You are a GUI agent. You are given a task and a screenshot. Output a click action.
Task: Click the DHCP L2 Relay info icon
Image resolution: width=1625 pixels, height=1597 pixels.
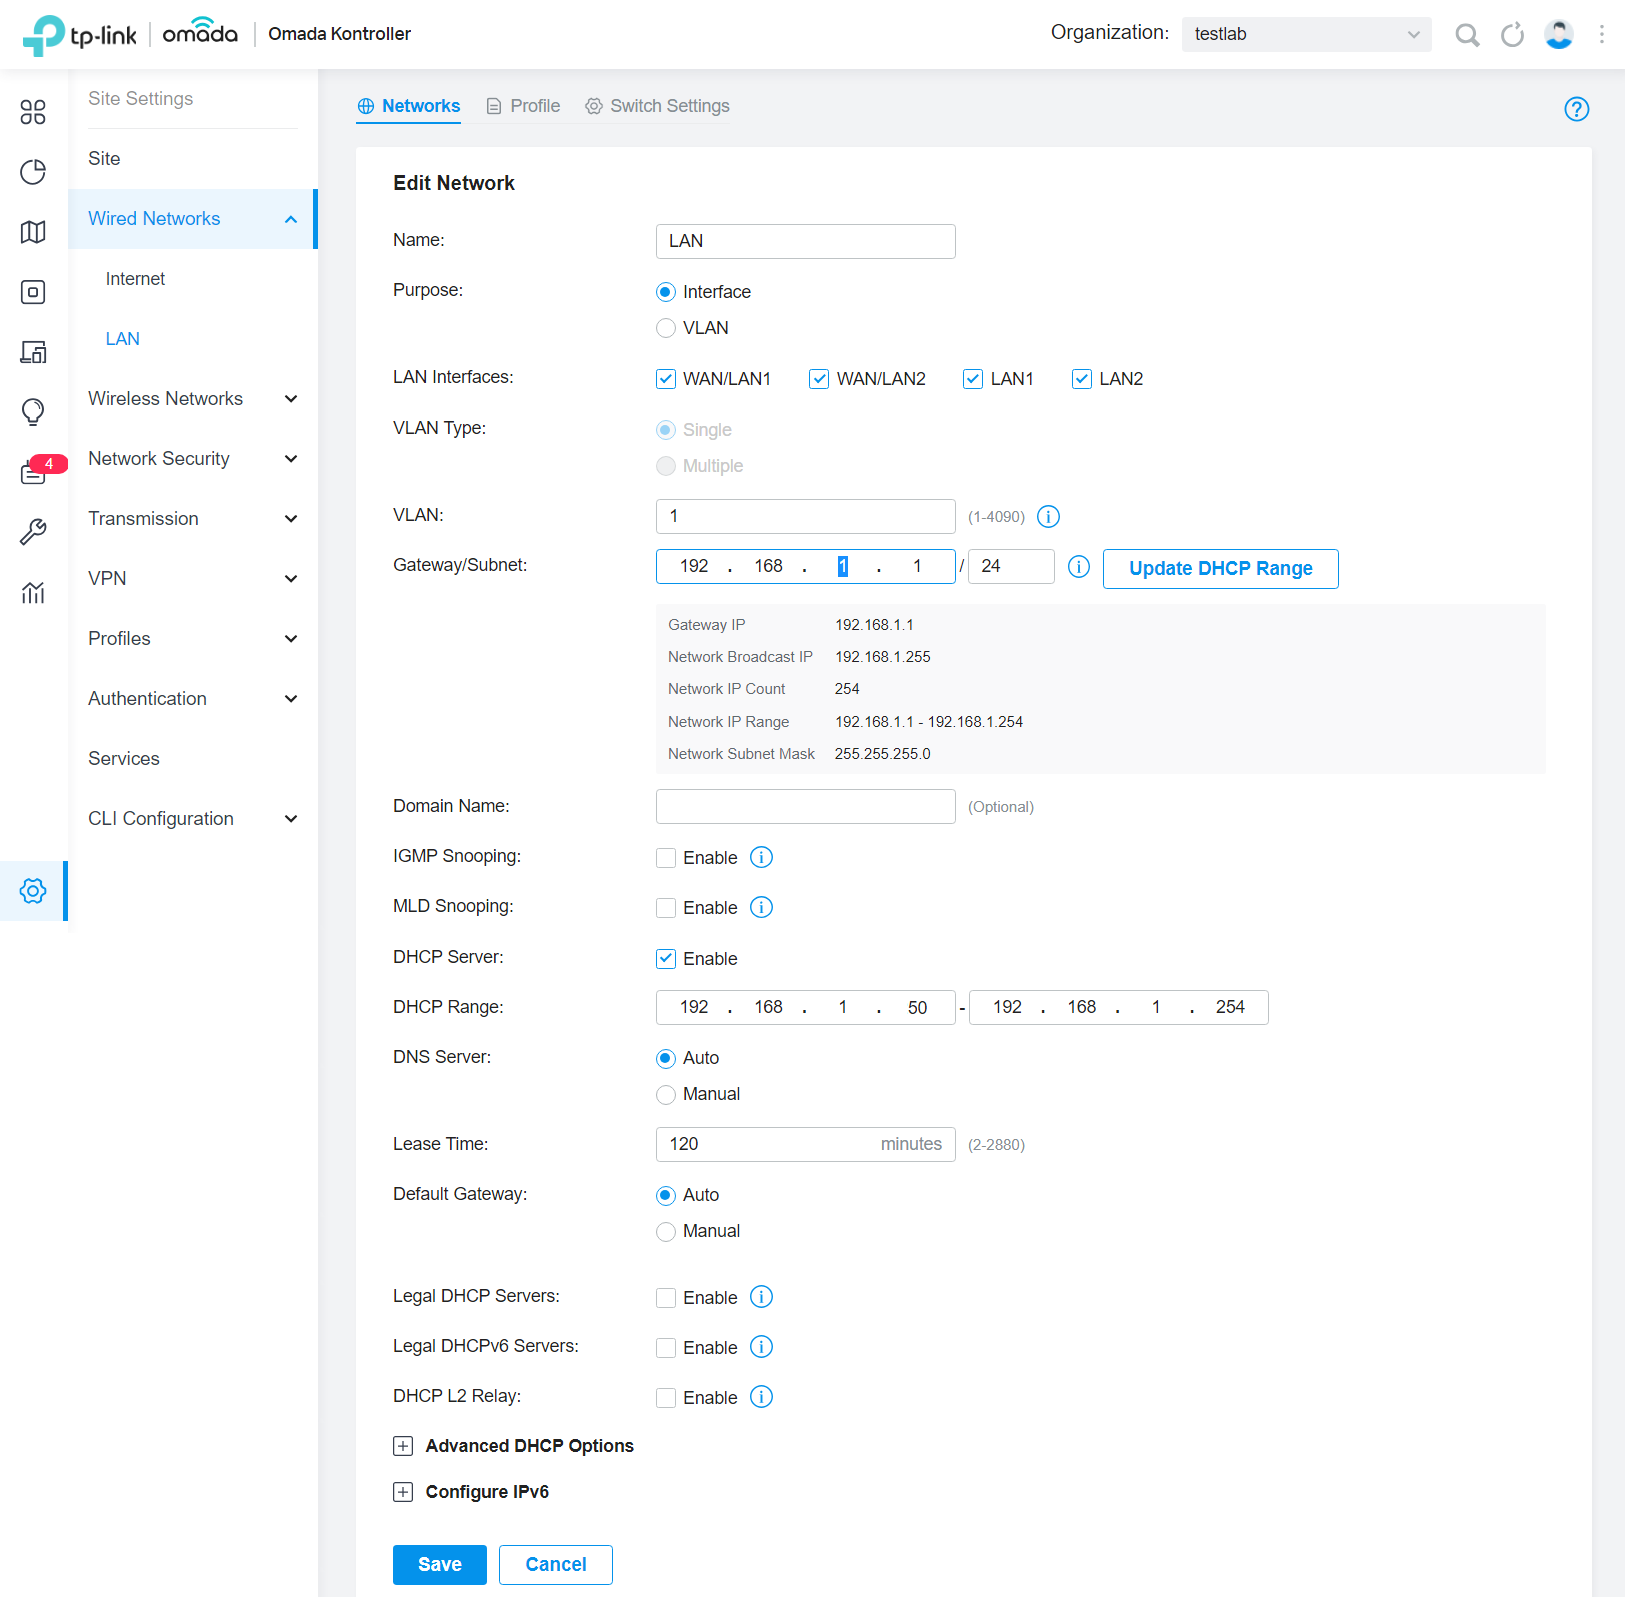[x=762, y=1398]
